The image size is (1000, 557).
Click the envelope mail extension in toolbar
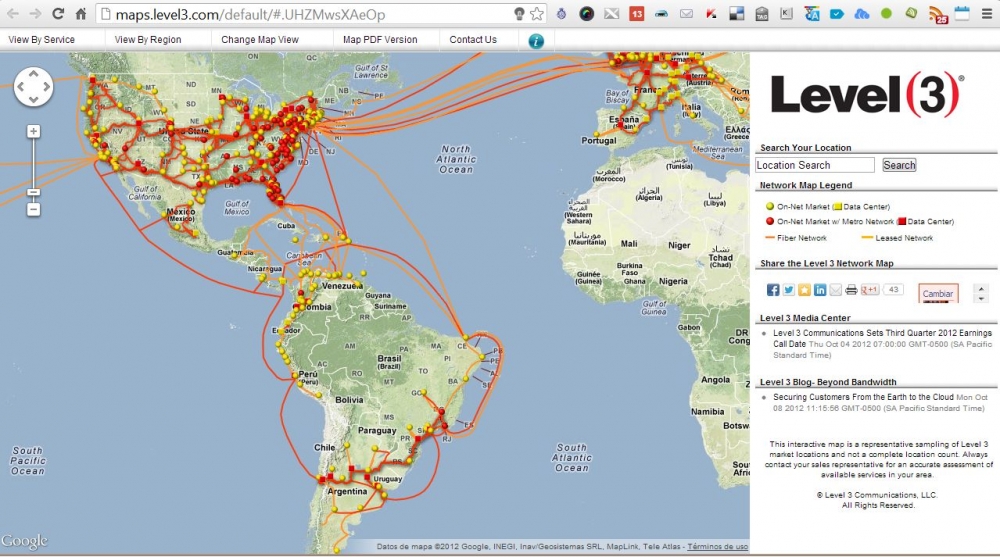(686, 13)
